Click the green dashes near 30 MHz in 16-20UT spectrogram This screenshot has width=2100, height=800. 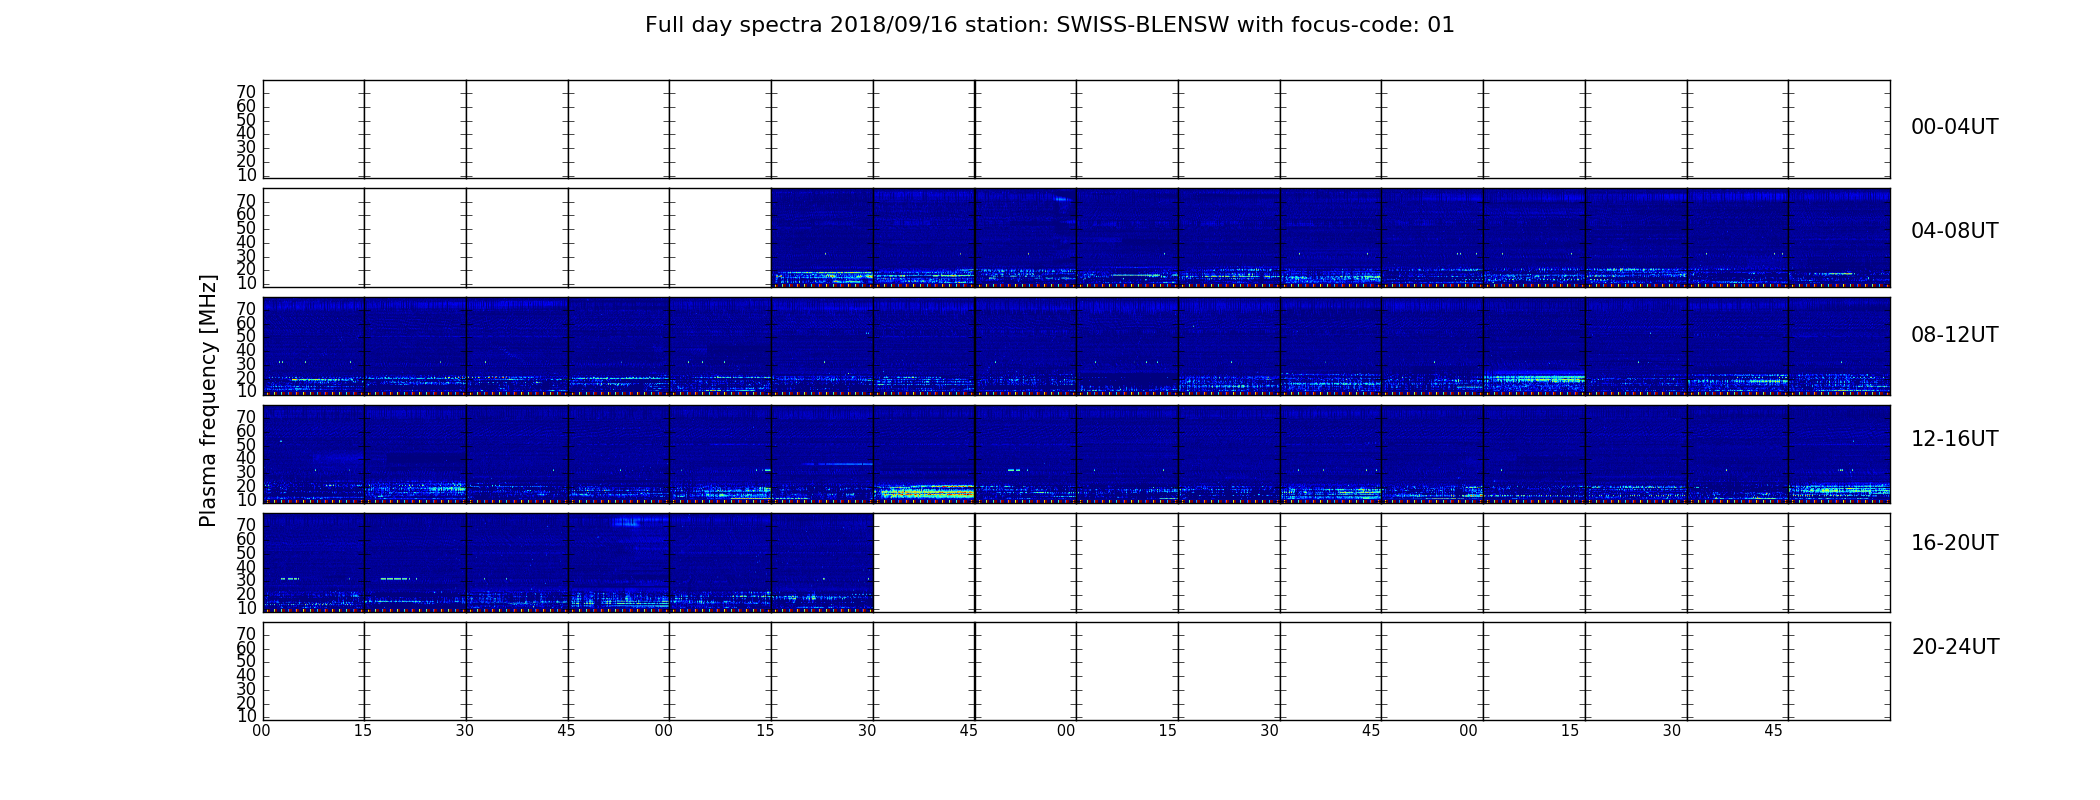coord(394,578)
